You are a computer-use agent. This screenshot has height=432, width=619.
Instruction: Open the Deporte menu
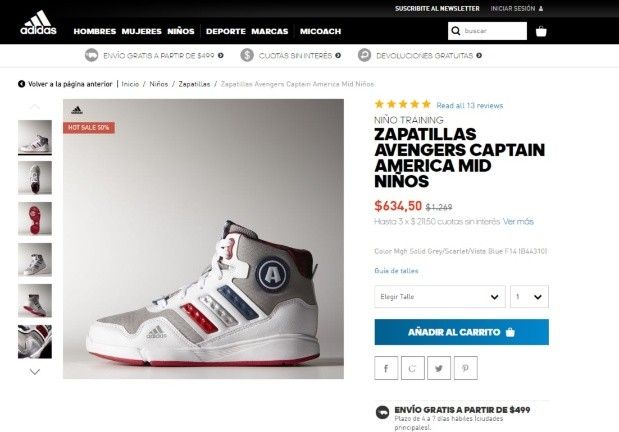(x=225, y=31)
